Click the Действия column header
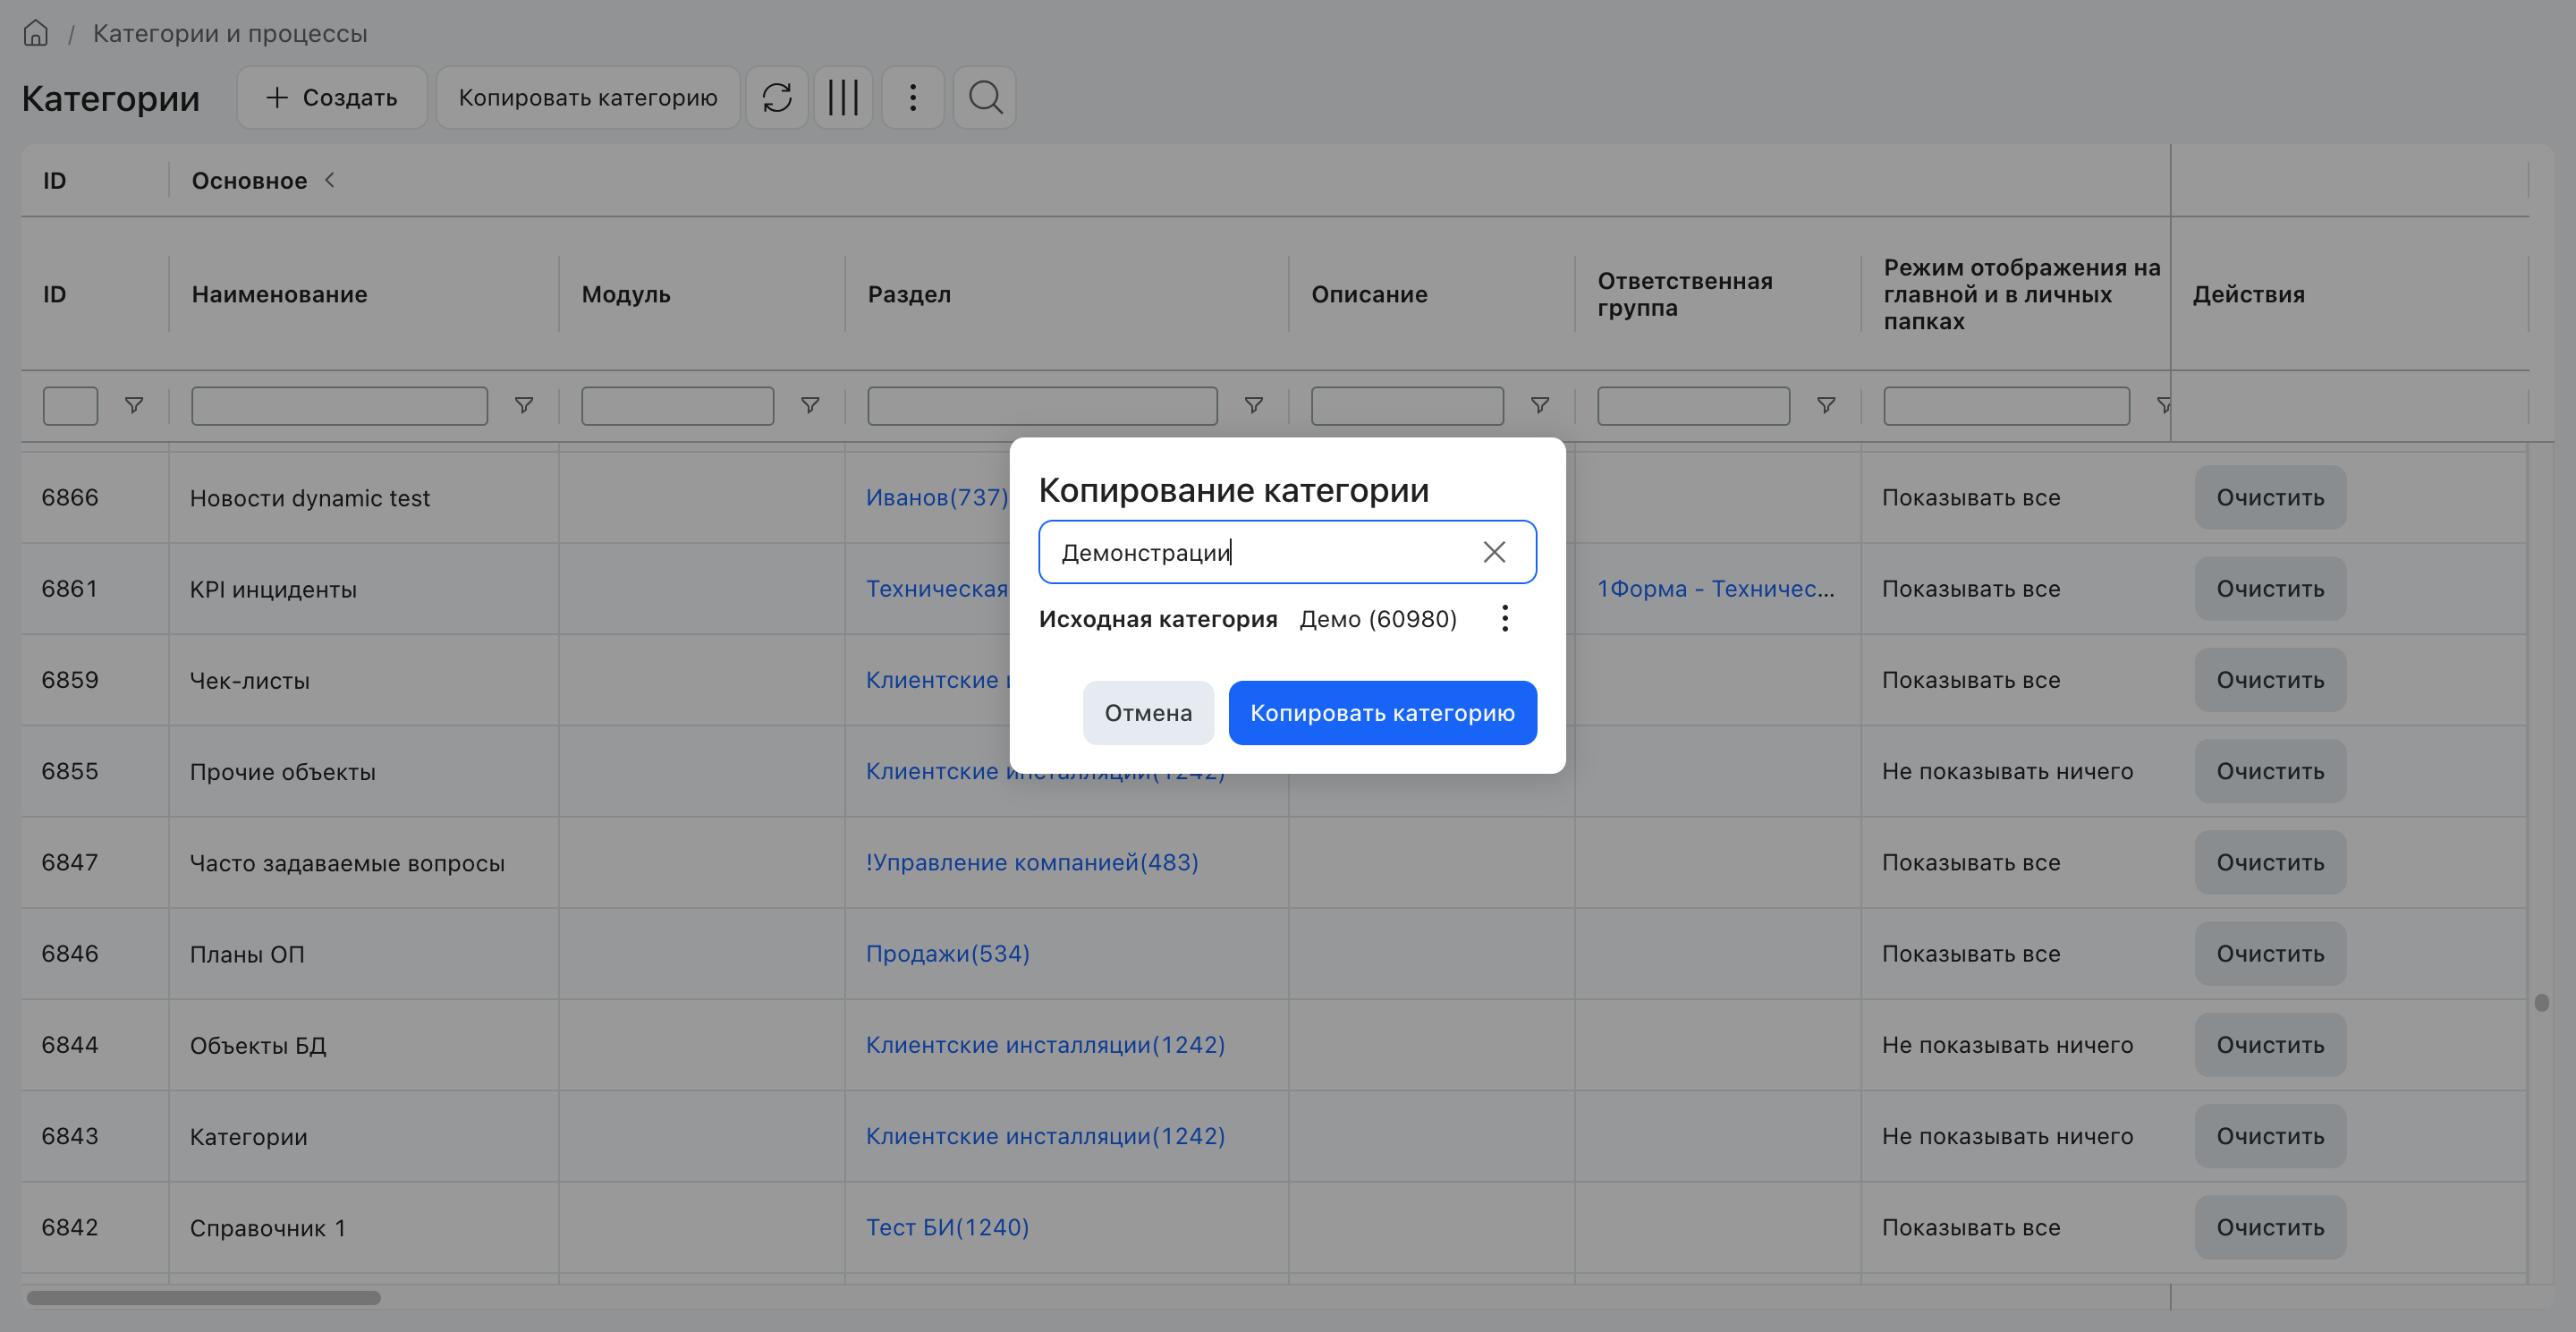Image resolution: width=2576 pixels, height=1332 pixels. [2248, 294]
